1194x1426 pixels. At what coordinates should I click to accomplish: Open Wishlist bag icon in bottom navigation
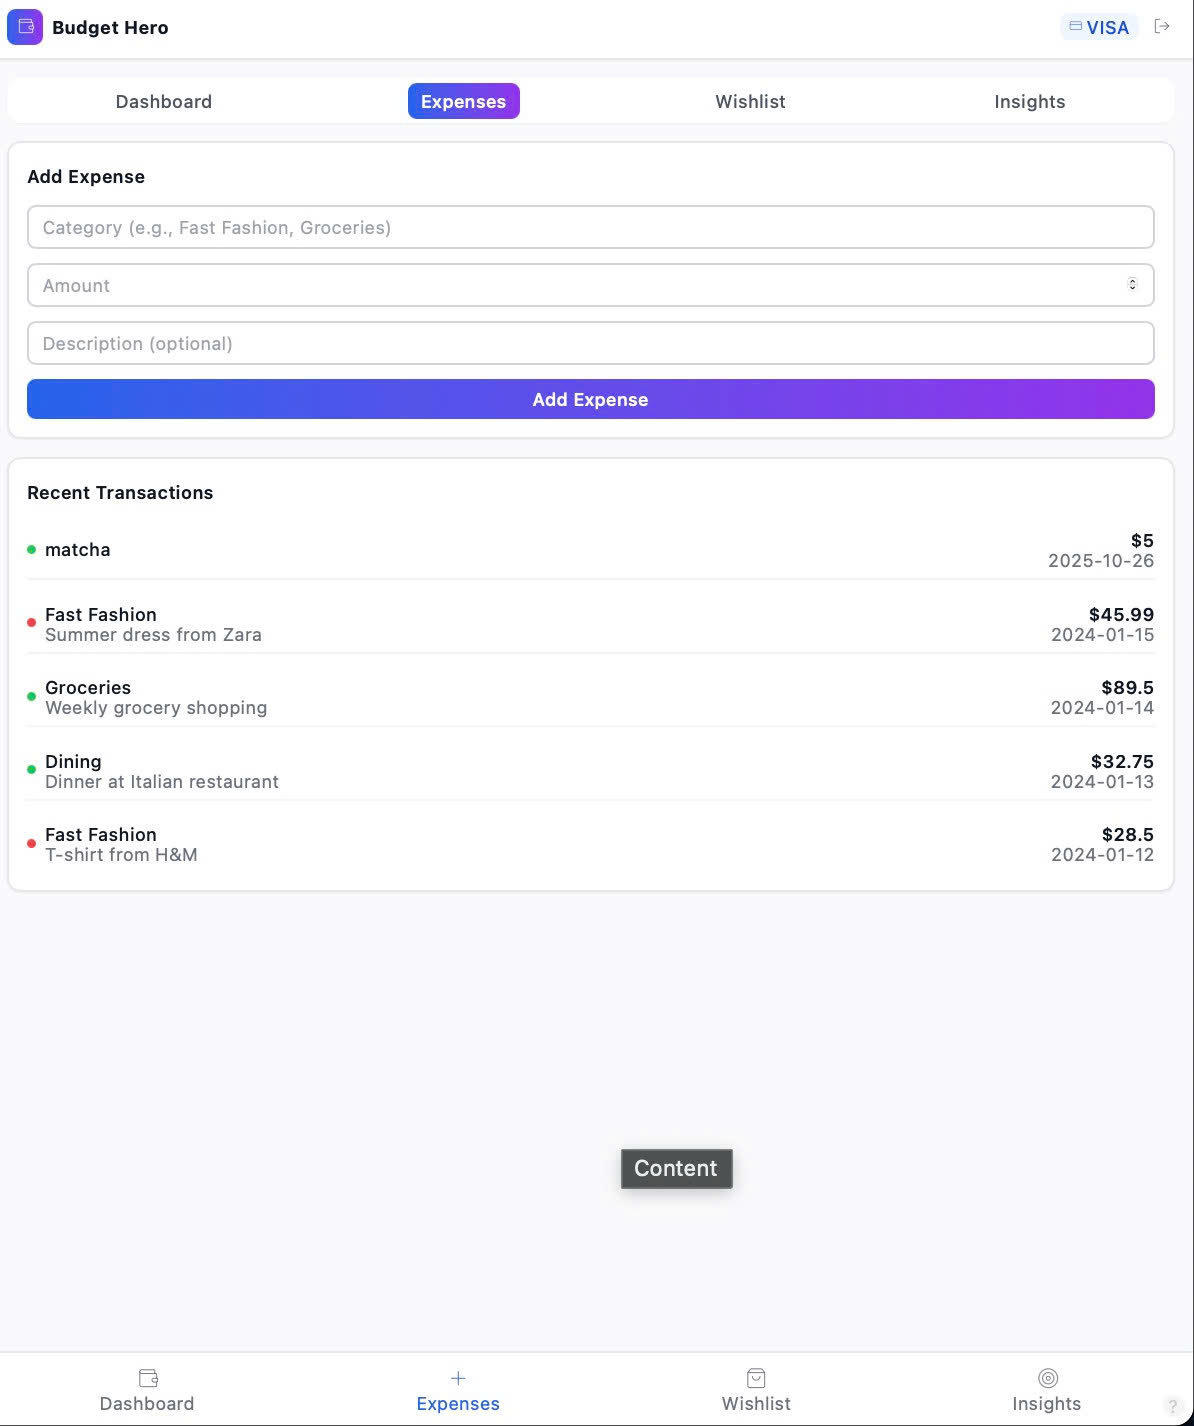(756, 1378)
